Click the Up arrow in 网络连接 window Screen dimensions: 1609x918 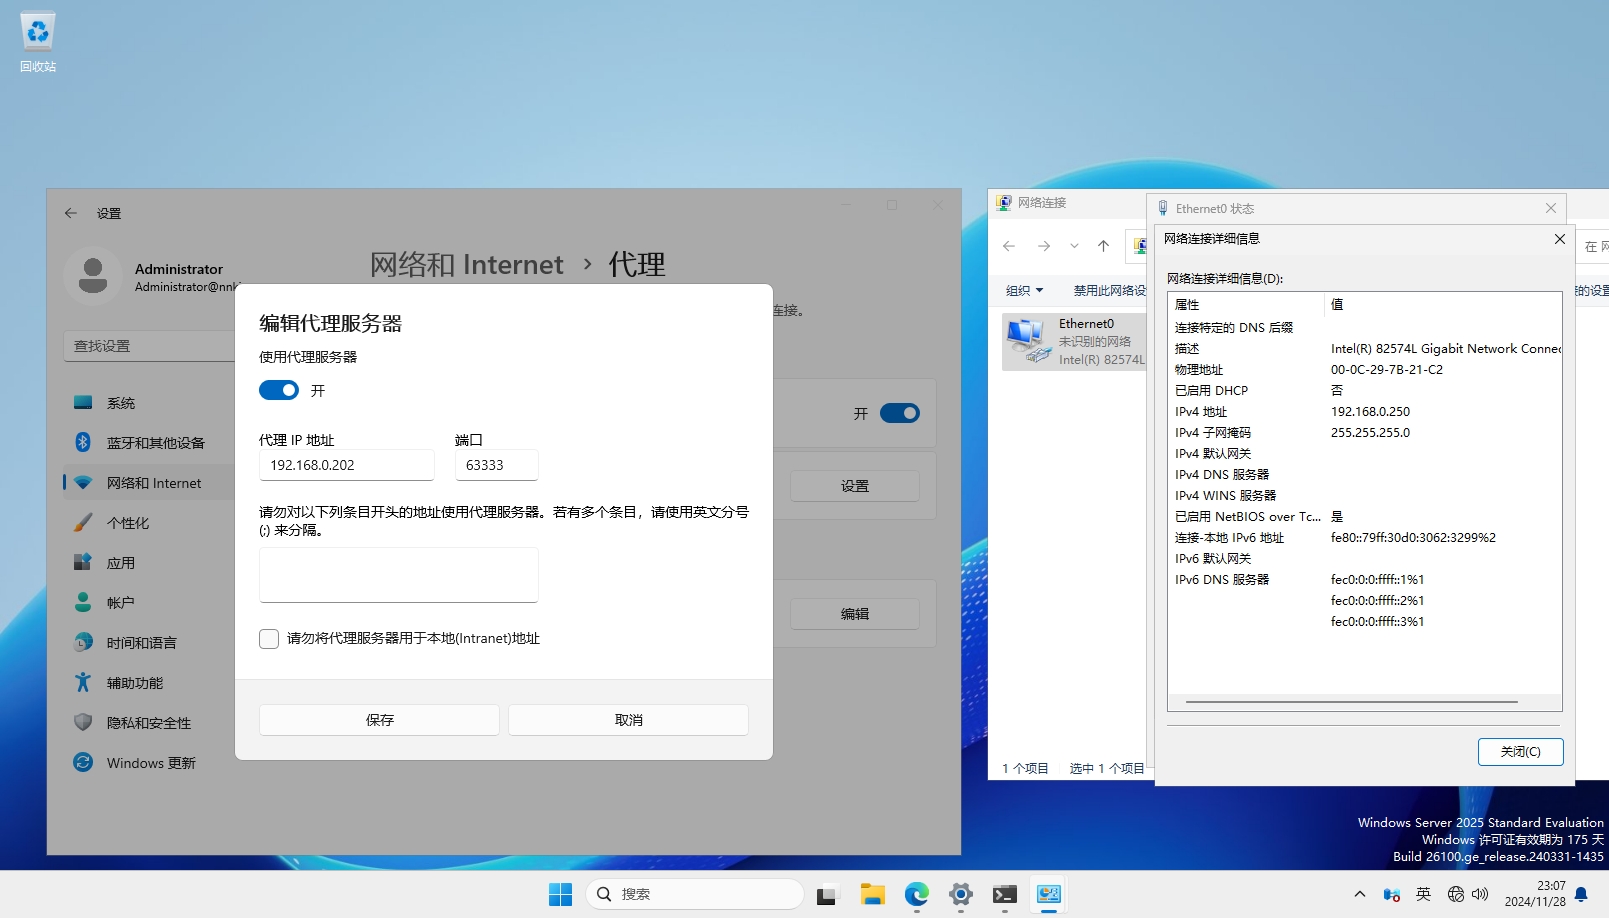pyautogui.click(x=1103, y=246)
